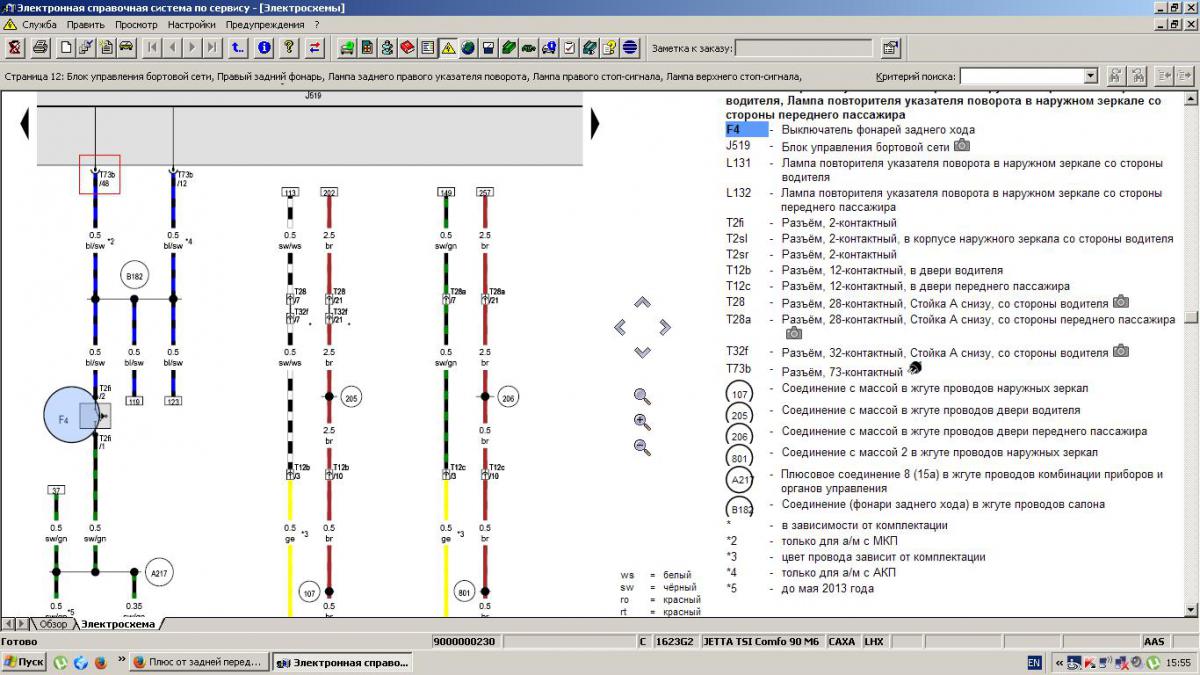Pan diagram down with arrow
Viewport: 1200px width, 675px height.
[x=642, y=352]
